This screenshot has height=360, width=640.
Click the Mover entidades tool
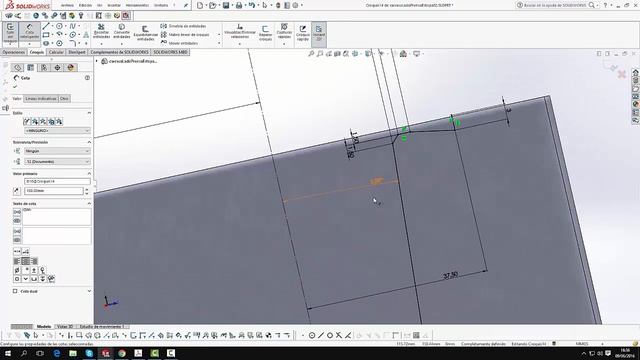180,43
